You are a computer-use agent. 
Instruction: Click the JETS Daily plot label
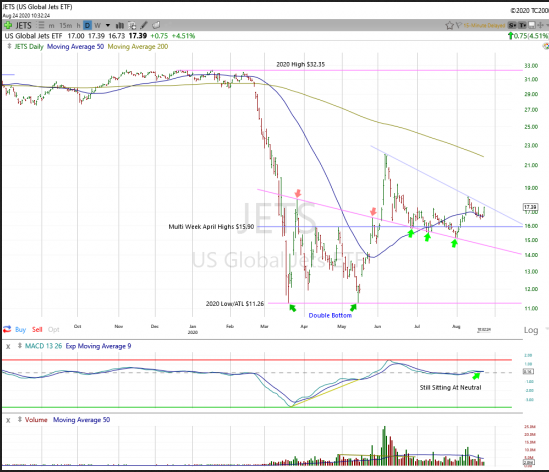(29, 47)
